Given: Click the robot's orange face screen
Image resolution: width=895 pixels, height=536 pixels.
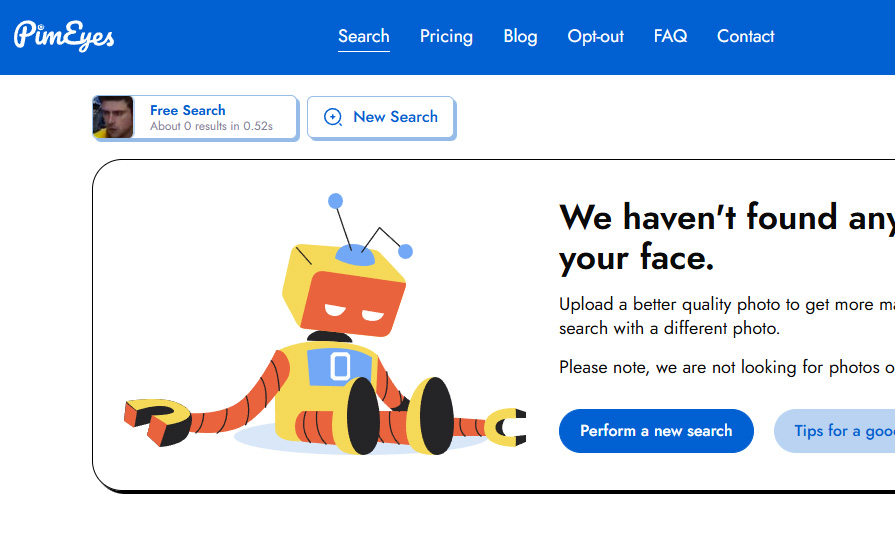Looking at the screenshot, I should (x=352, y=304).
